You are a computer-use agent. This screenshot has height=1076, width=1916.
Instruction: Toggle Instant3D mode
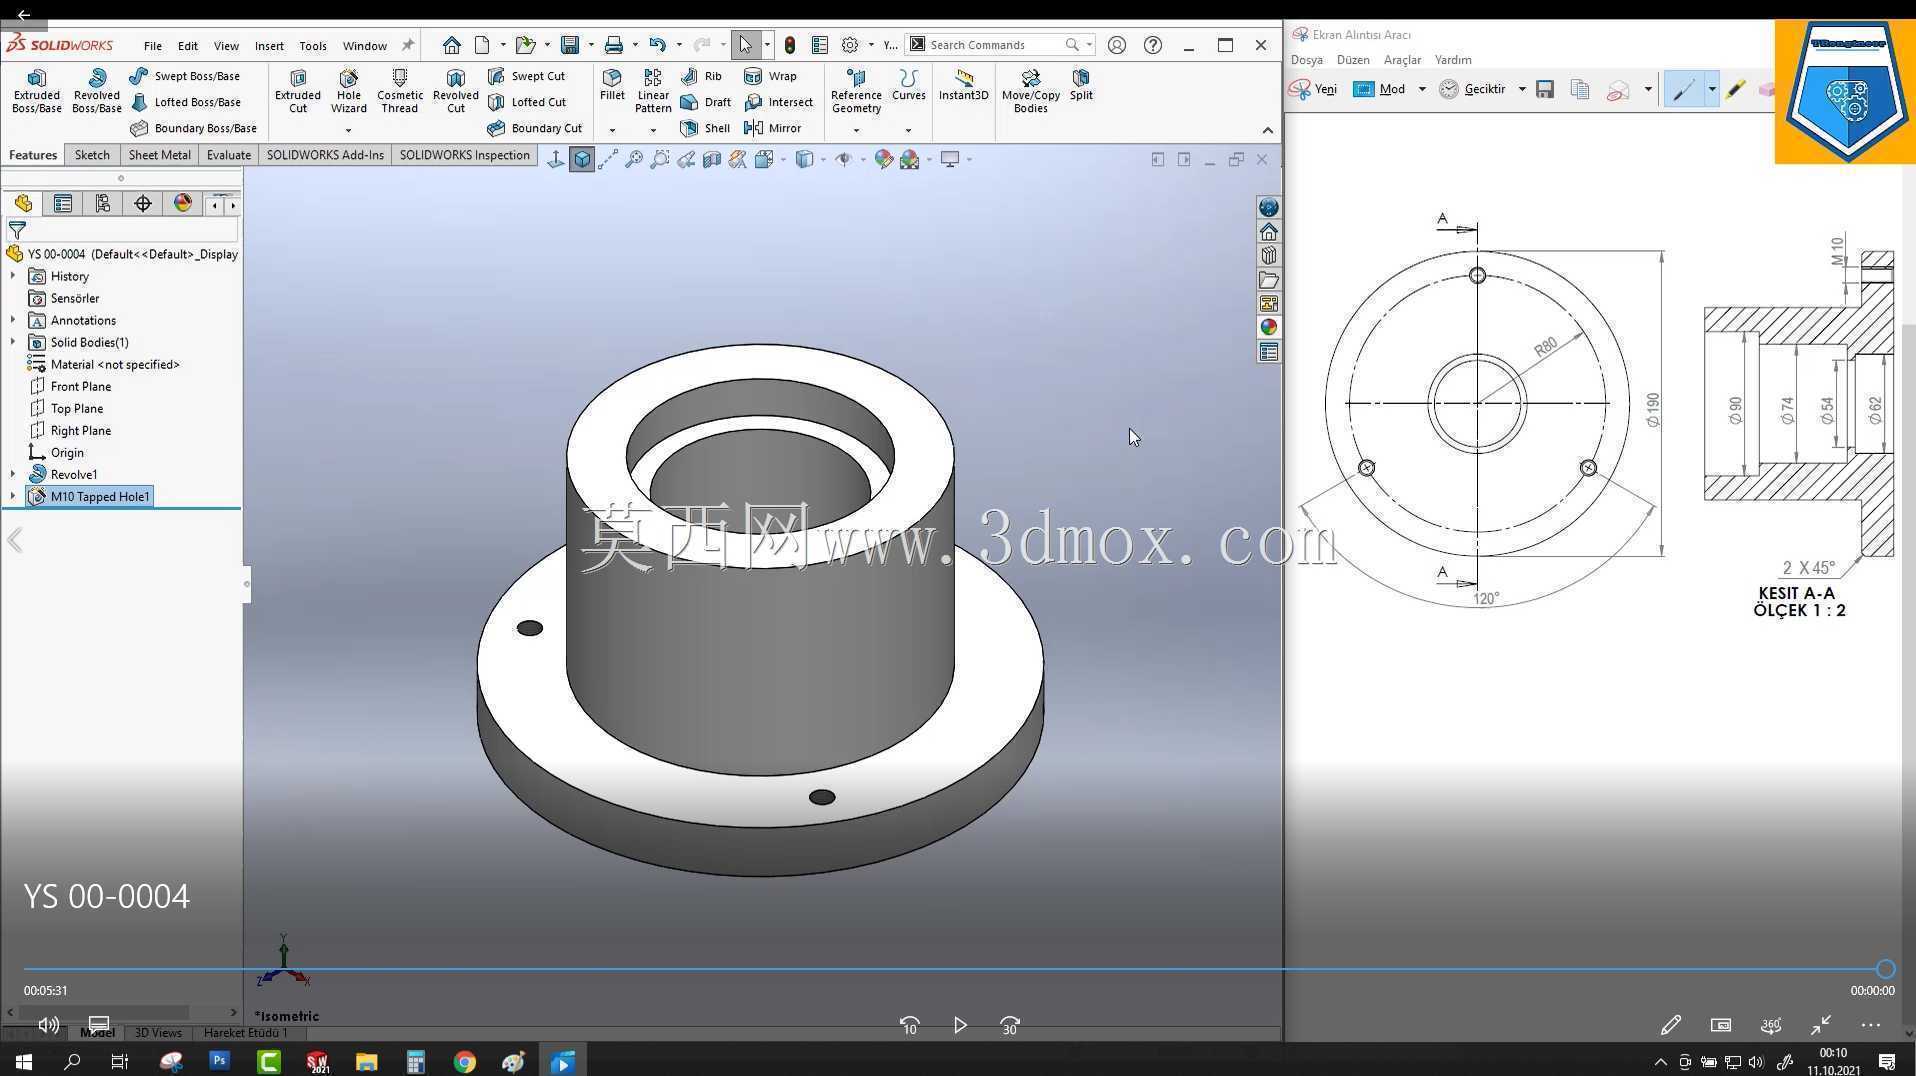point(963,85)
